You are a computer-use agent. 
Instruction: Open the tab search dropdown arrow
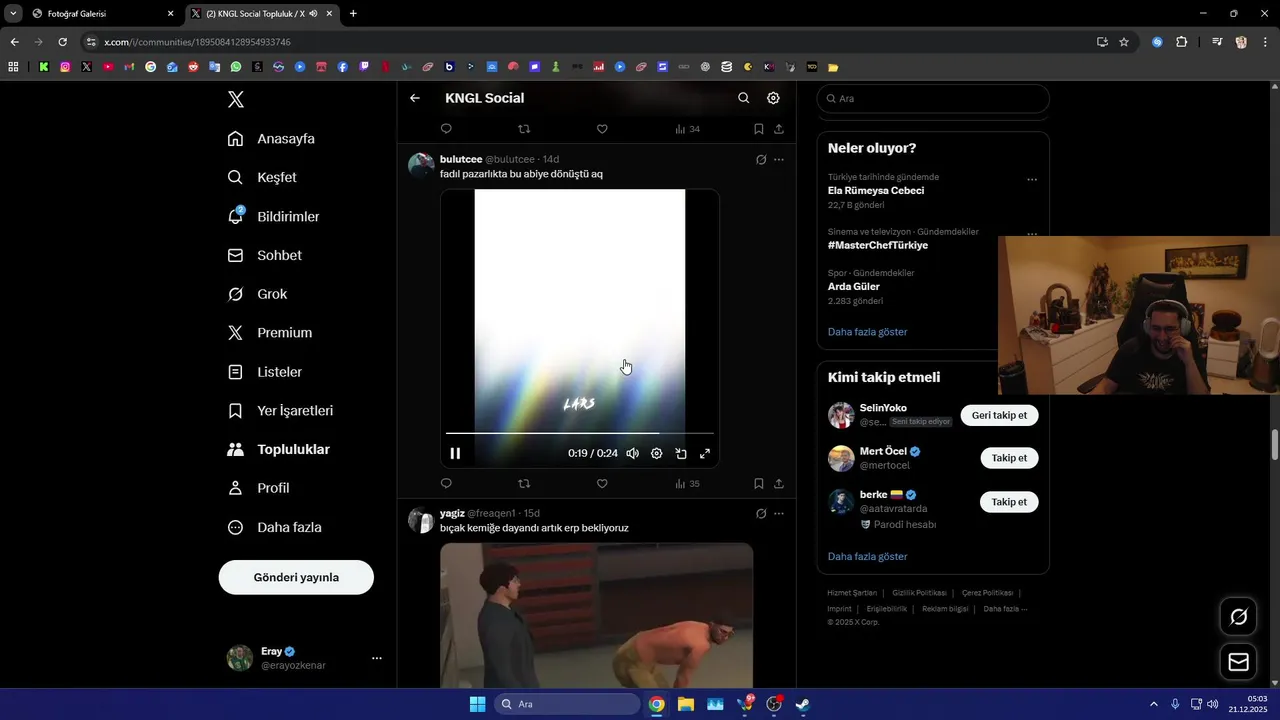tap(13, 14)
